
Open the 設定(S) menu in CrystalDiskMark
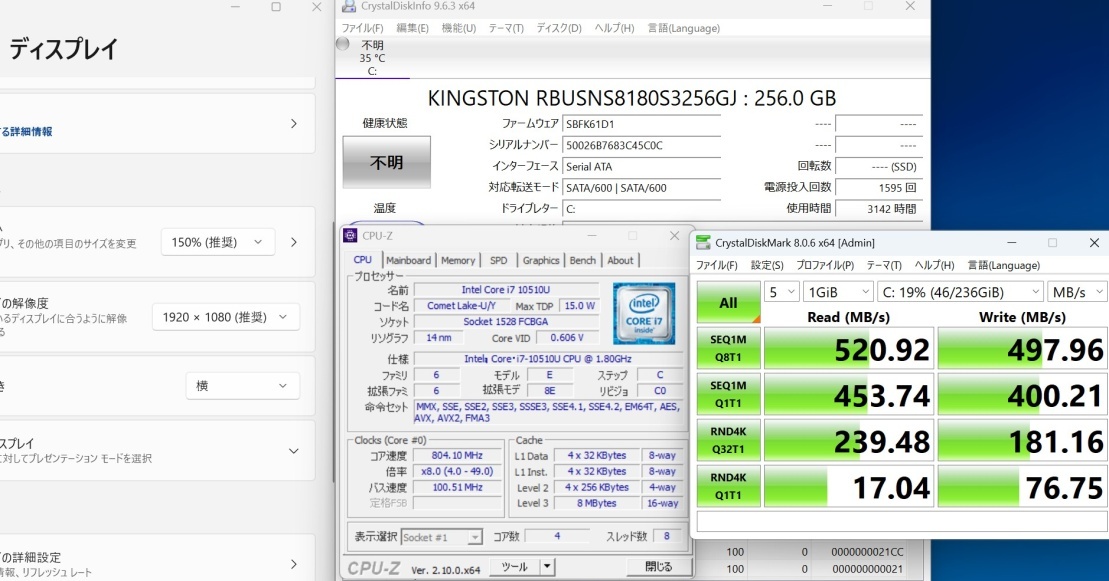(x=767, y=265)
